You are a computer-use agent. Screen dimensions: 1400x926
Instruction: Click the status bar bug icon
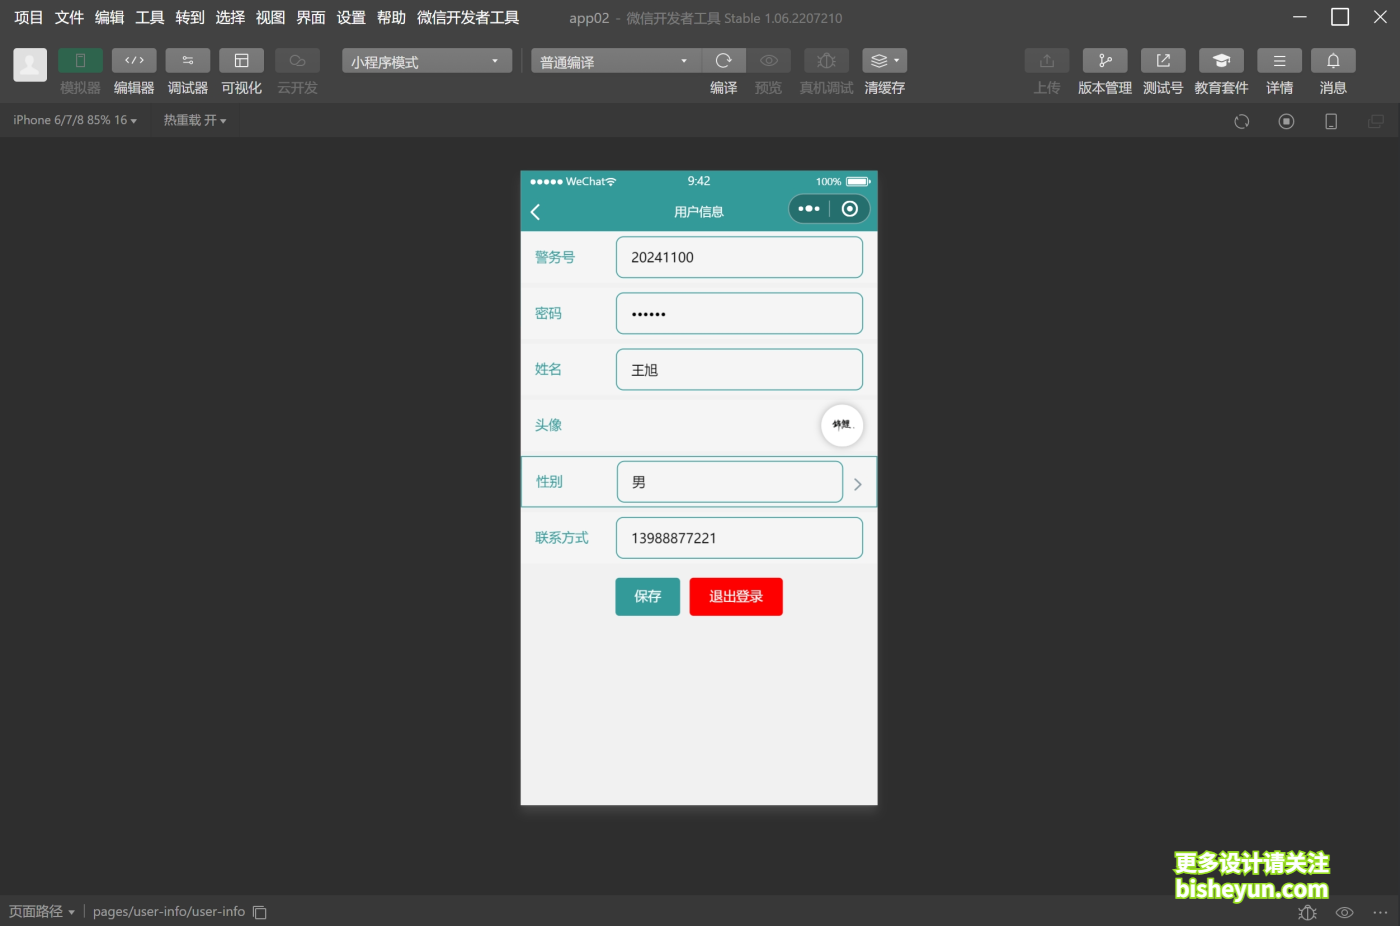click(1307, 912)
